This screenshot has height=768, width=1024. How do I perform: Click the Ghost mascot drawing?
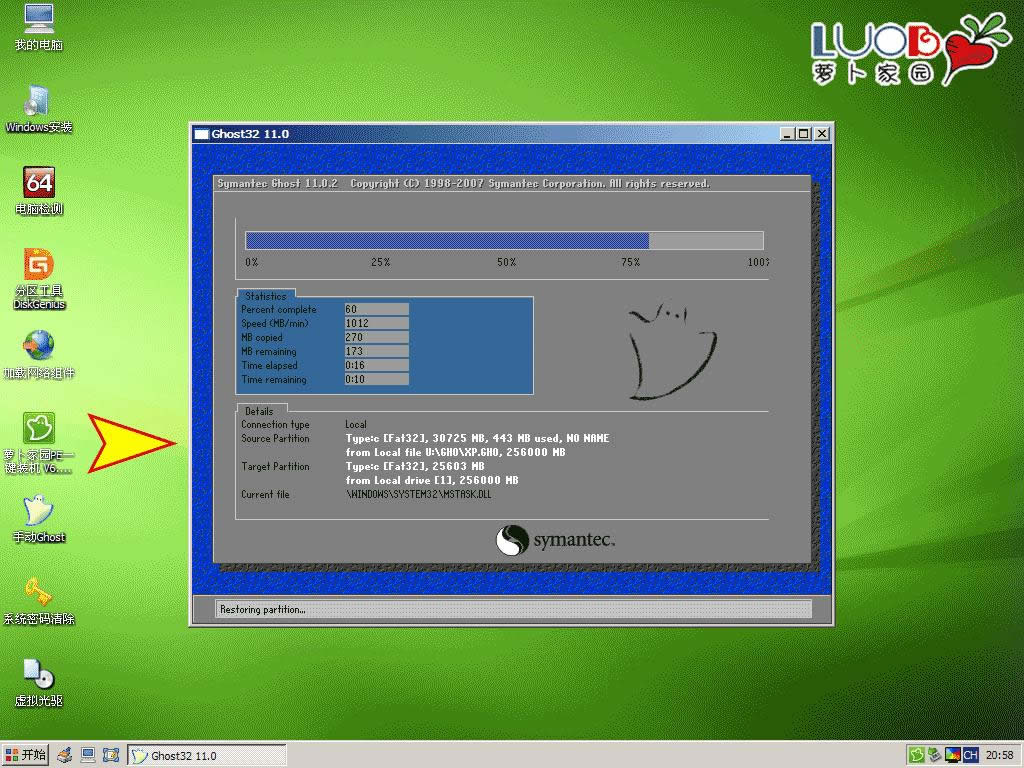[x=673, y=350]
